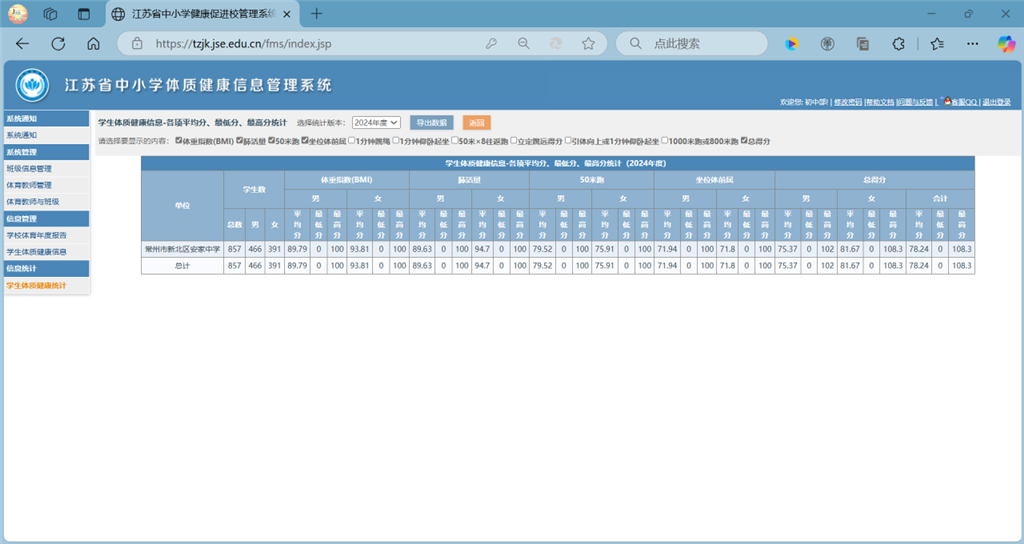Click the browser address bar URL
This screenshot has width=1024, height=544.
(243, 44)
